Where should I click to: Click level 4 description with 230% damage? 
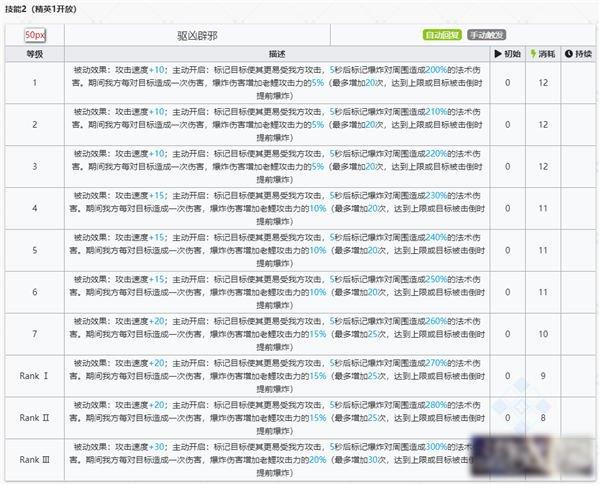click(x=277, y=208)
